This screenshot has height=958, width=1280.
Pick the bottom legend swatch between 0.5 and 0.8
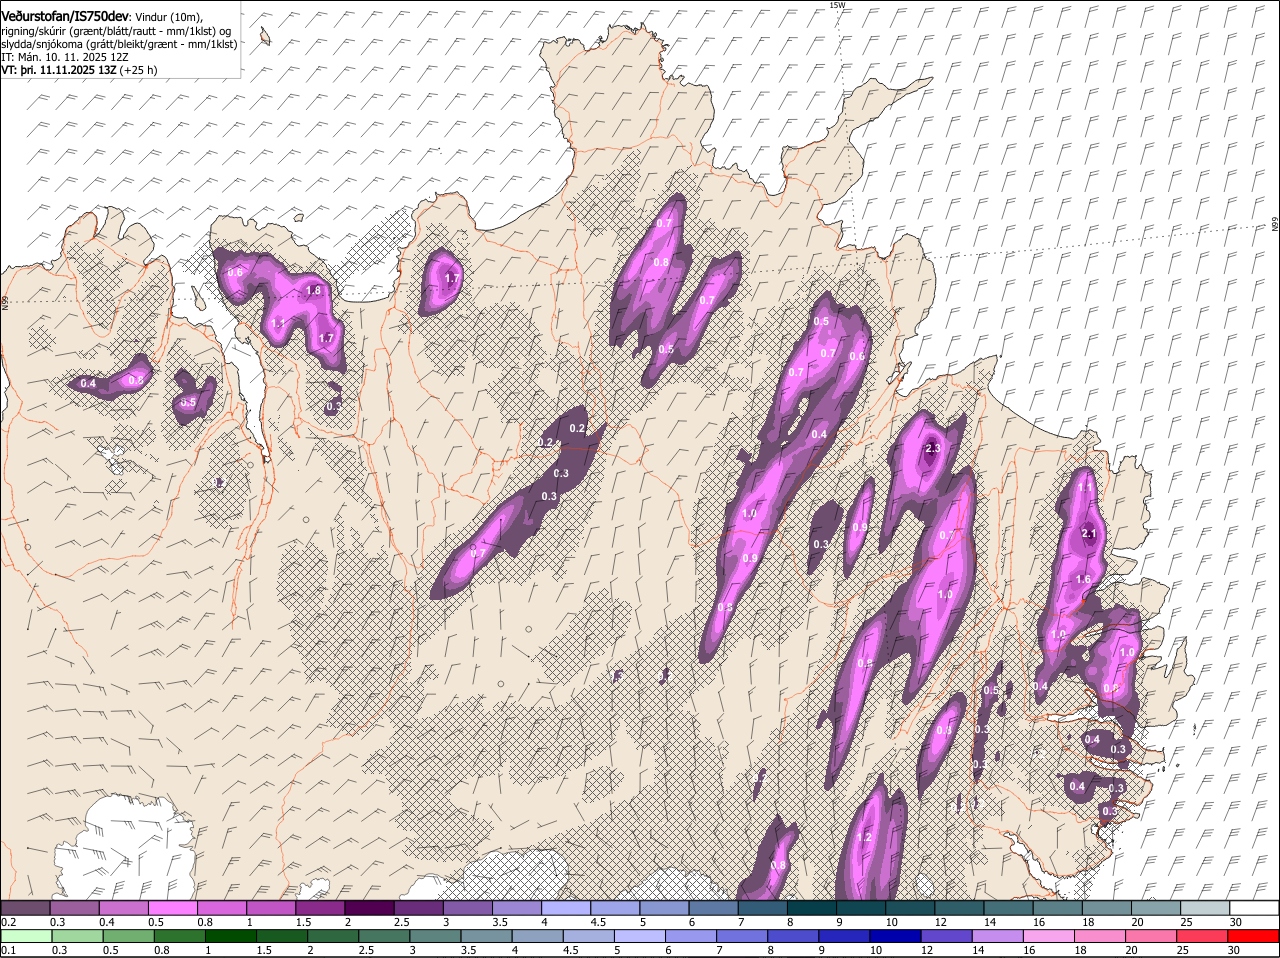(x=128, y=936)
